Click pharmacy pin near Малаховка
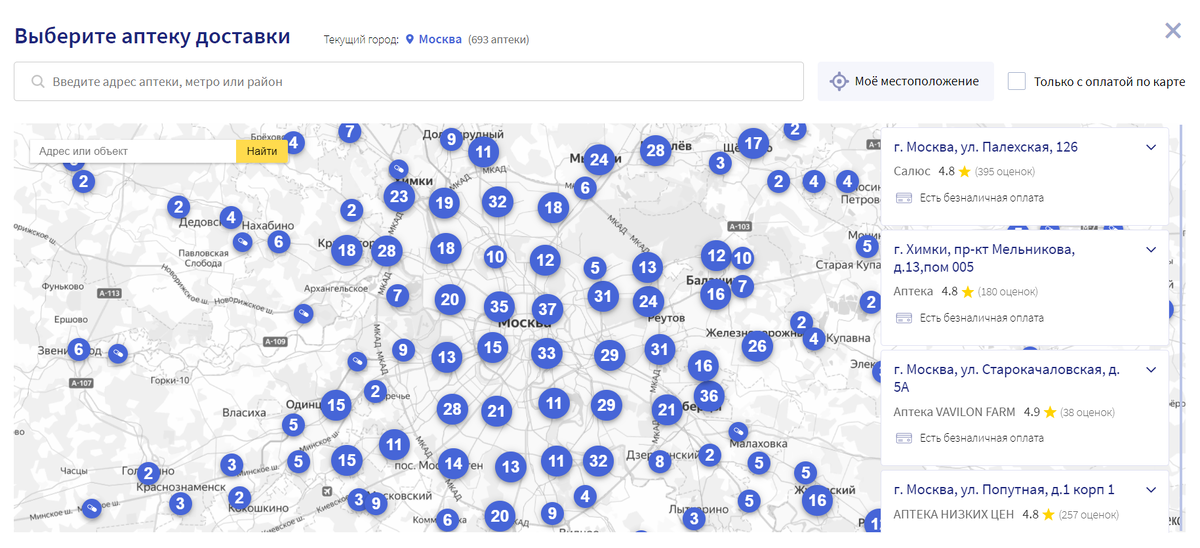Screen dimensions: 1200x548 738,430
